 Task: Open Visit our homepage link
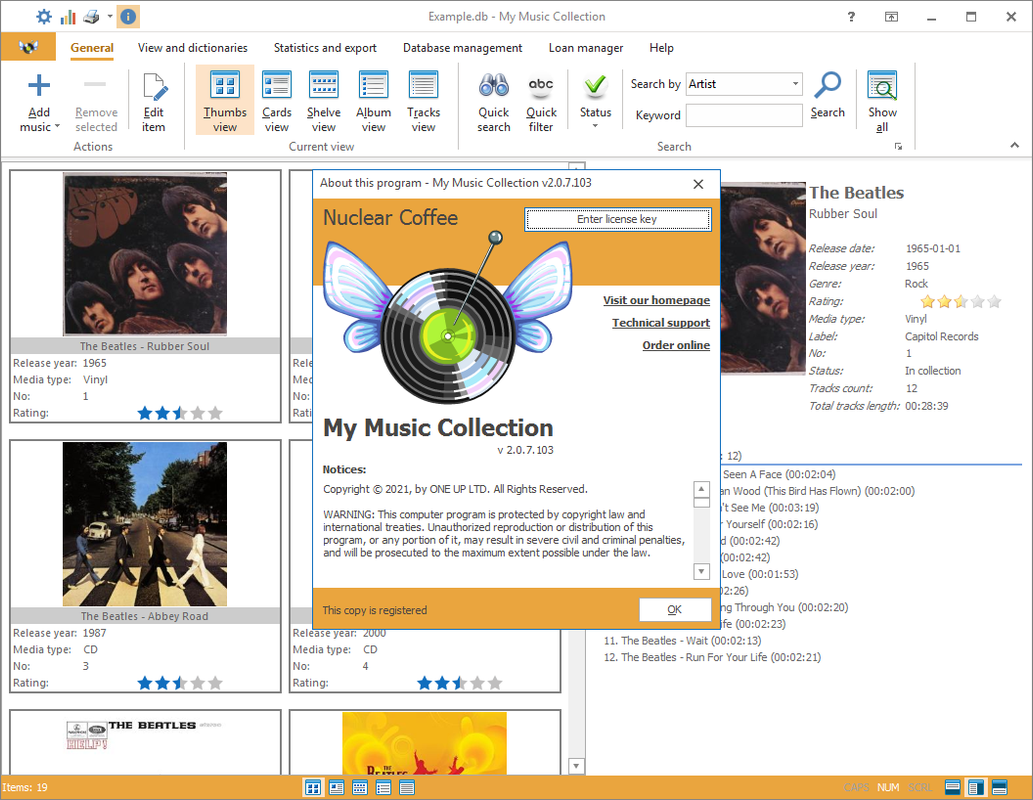tap(656, 300)
